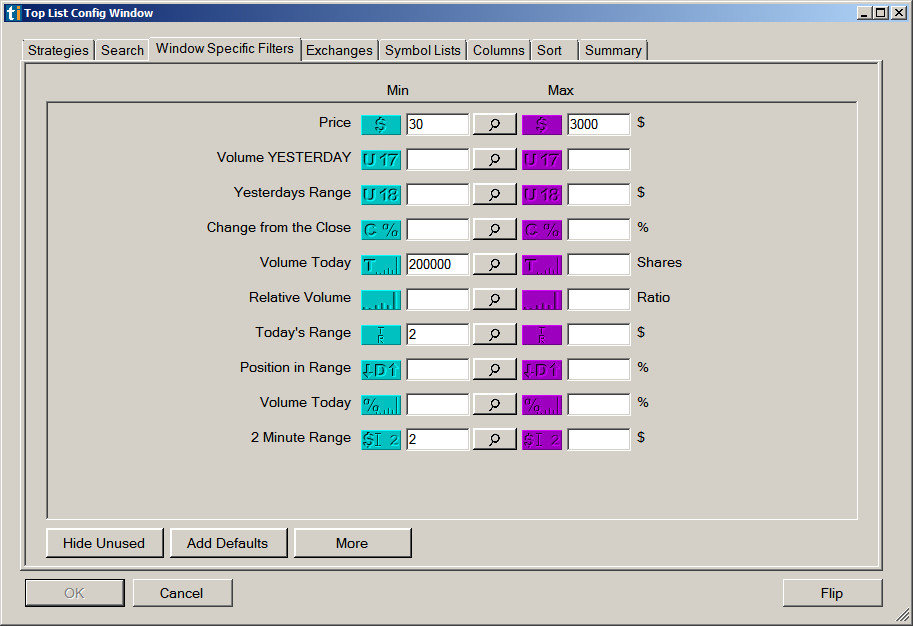Click the purple max Volume Today (Shares) icon
The image size is (913, 626).
542,264
